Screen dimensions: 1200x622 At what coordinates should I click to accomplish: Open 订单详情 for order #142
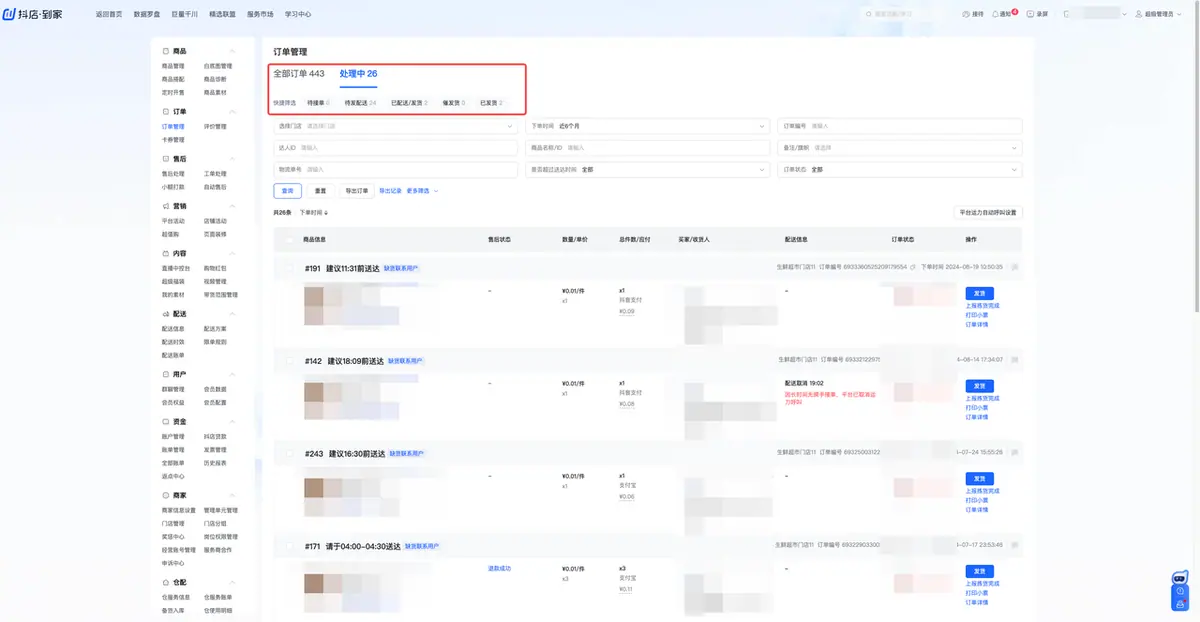[x=977, y=417]
